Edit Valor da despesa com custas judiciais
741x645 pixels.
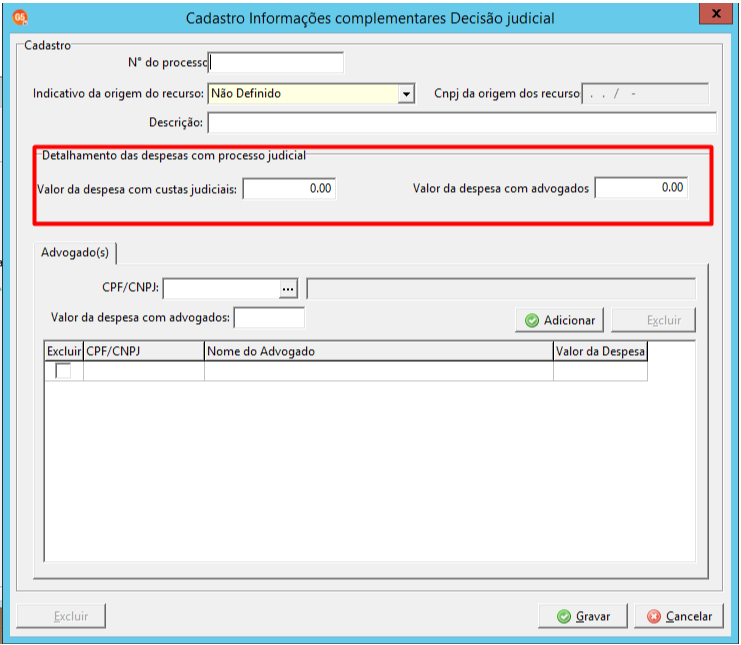click(x=289, y=189)
